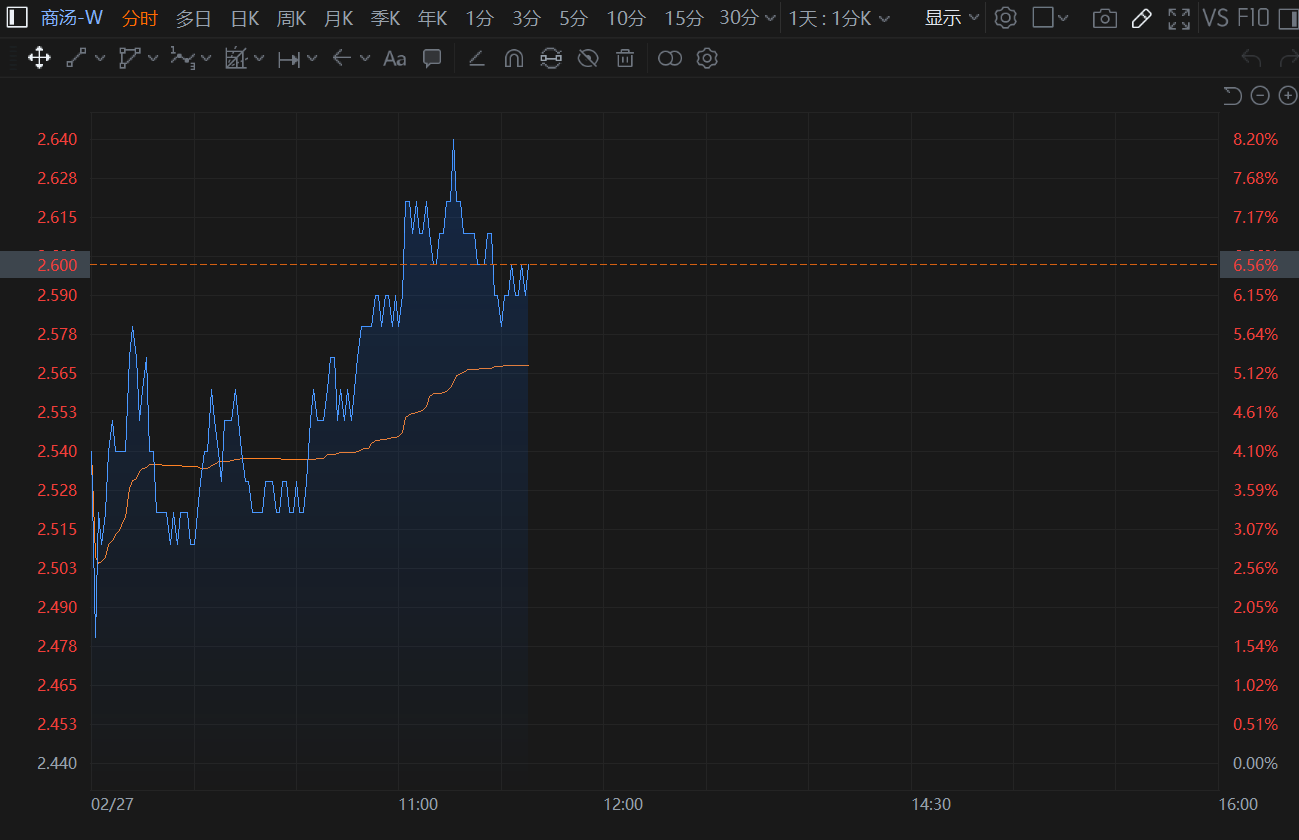Enter fullscreen chart mode
1299x840 pixels.
[x=1179, y=18]
